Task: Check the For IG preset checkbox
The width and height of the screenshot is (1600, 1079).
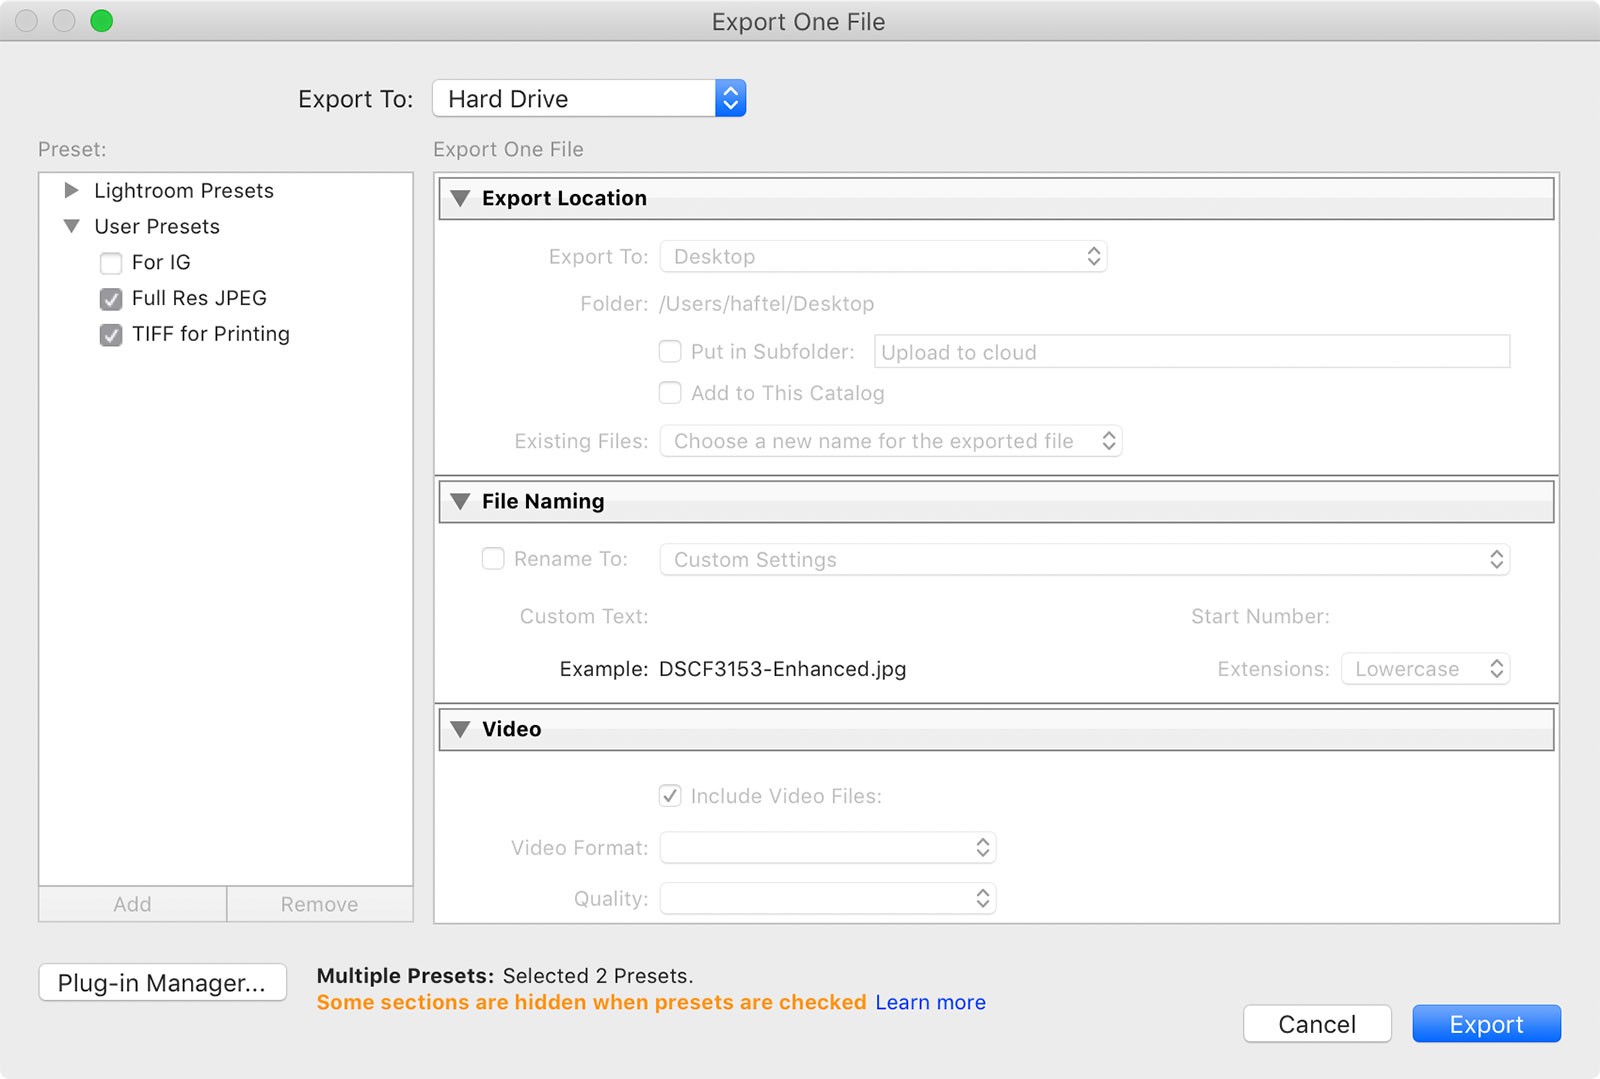Action: coord(111,263)
